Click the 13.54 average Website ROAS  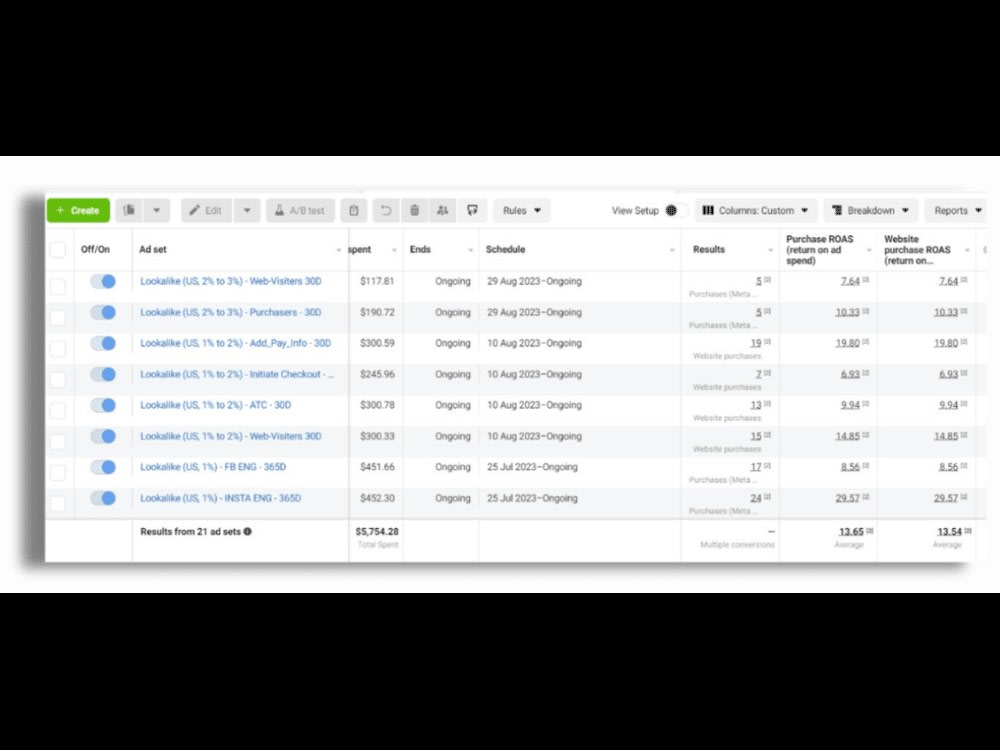point(950,531)
